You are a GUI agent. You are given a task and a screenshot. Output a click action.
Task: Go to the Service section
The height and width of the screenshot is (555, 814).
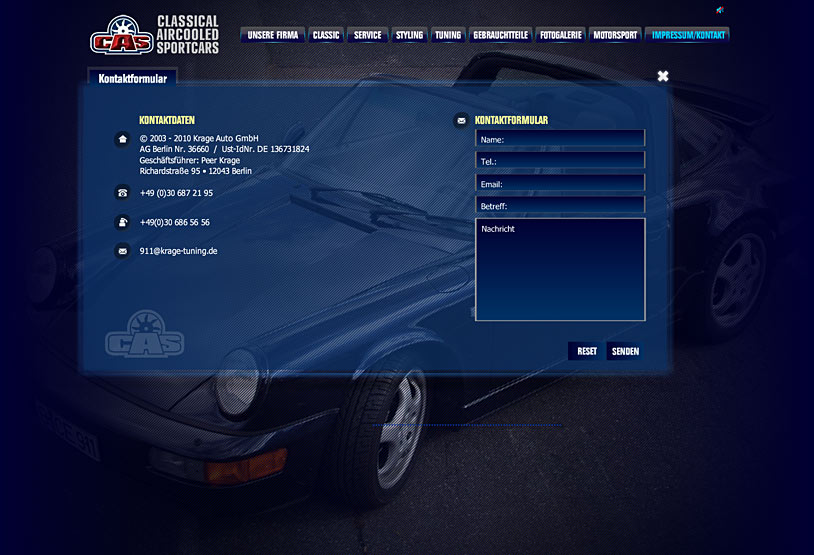pos(367,35)
